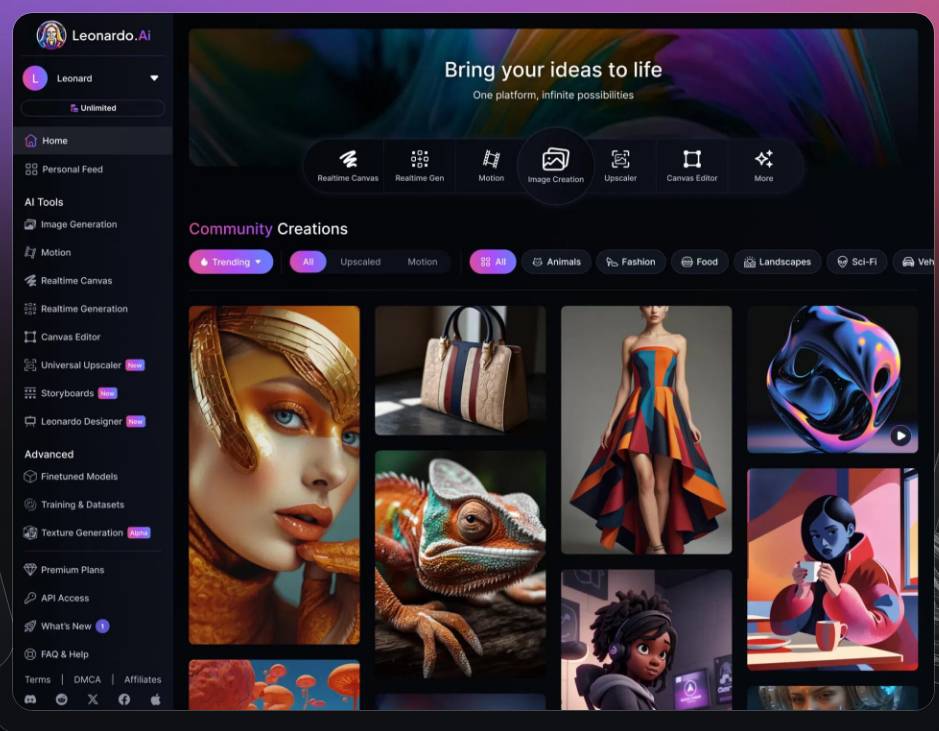Viewport: 939px width, 731px height.
Task: Open the girl with headphones cartoon image
Action: pos(646,639)
